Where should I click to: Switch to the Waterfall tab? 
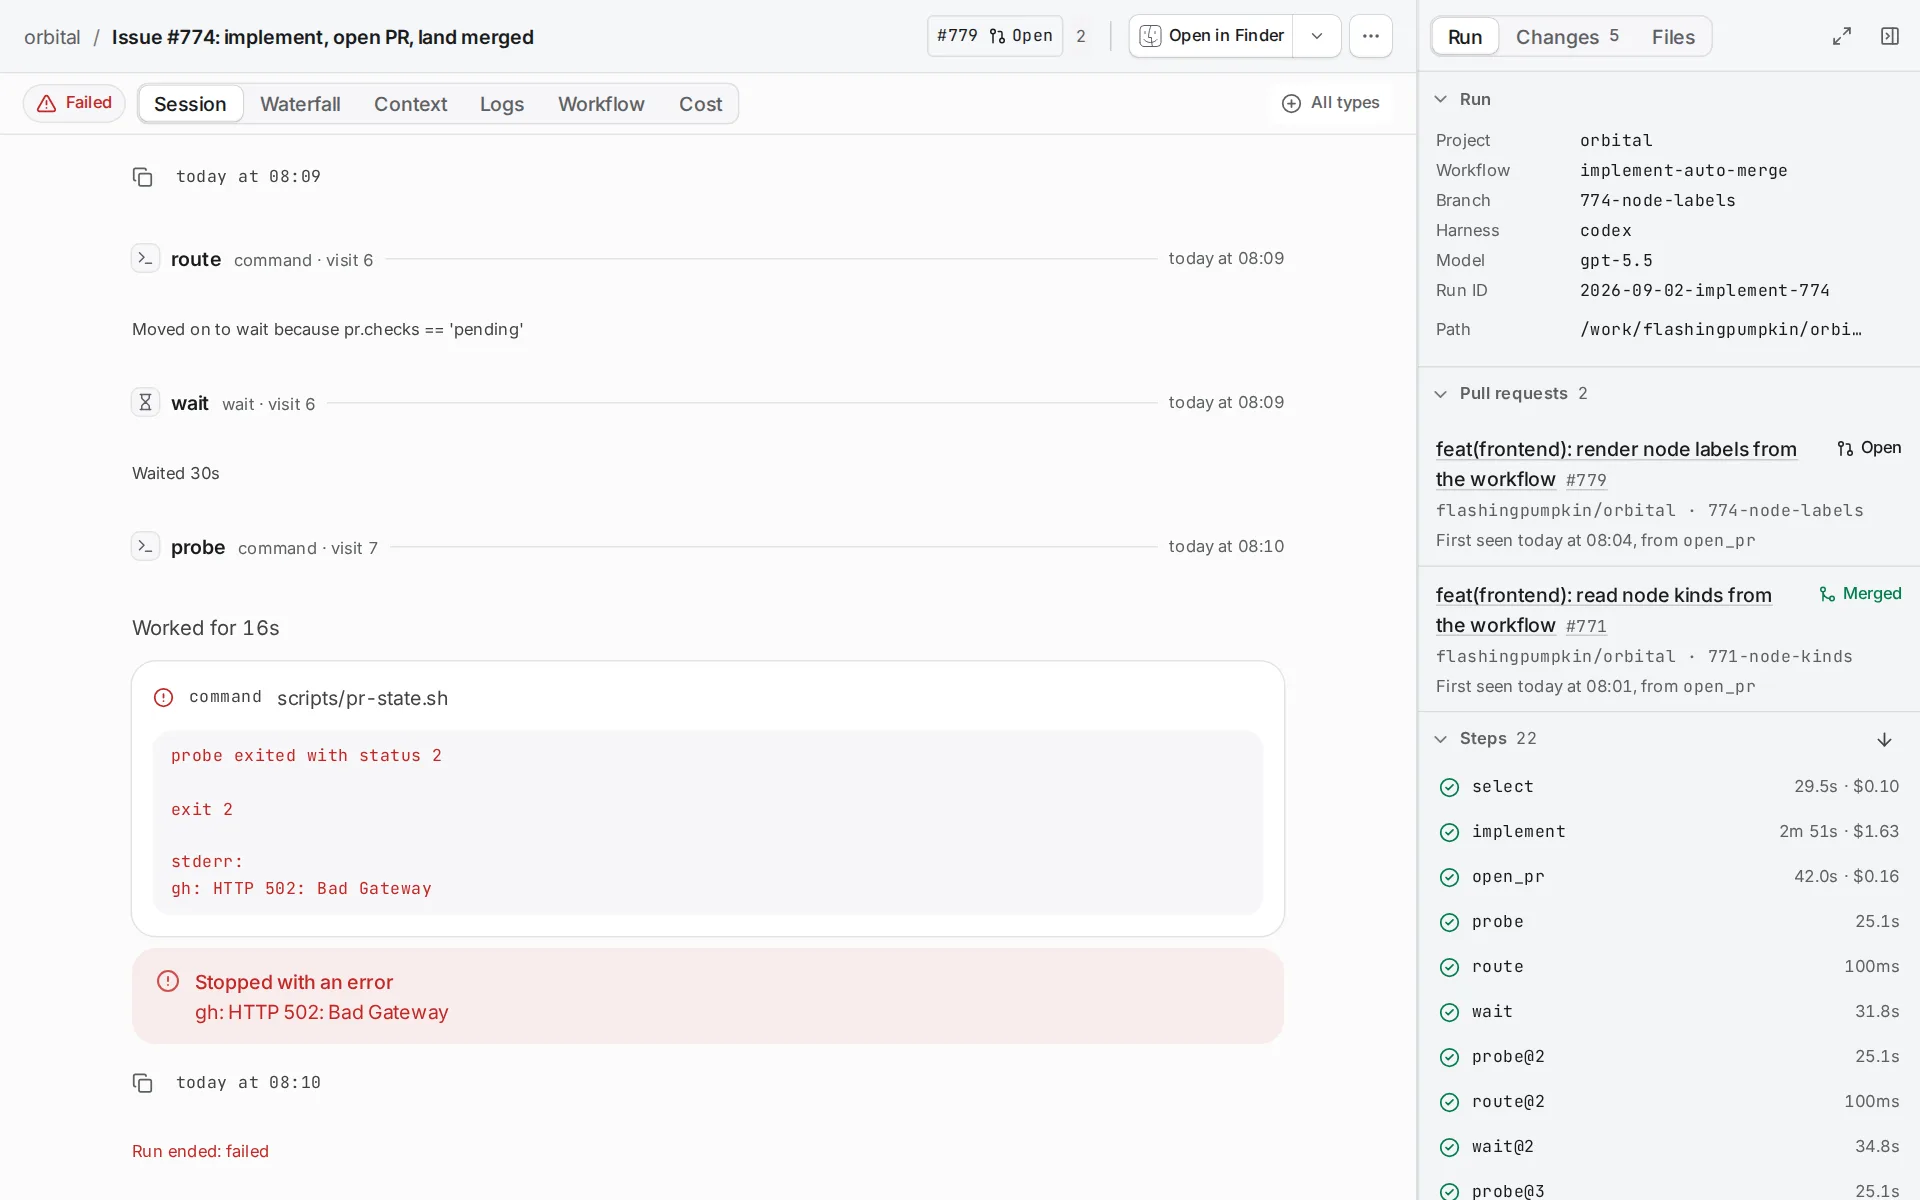[x=300, y=104]
